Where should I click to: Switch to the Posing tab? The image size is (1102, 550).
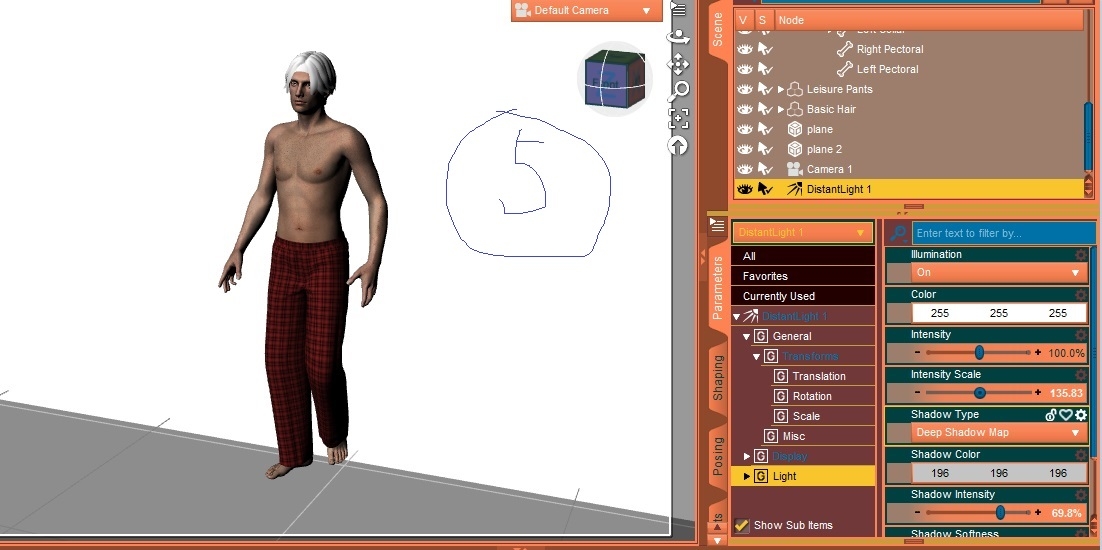[x=718, y=457]
